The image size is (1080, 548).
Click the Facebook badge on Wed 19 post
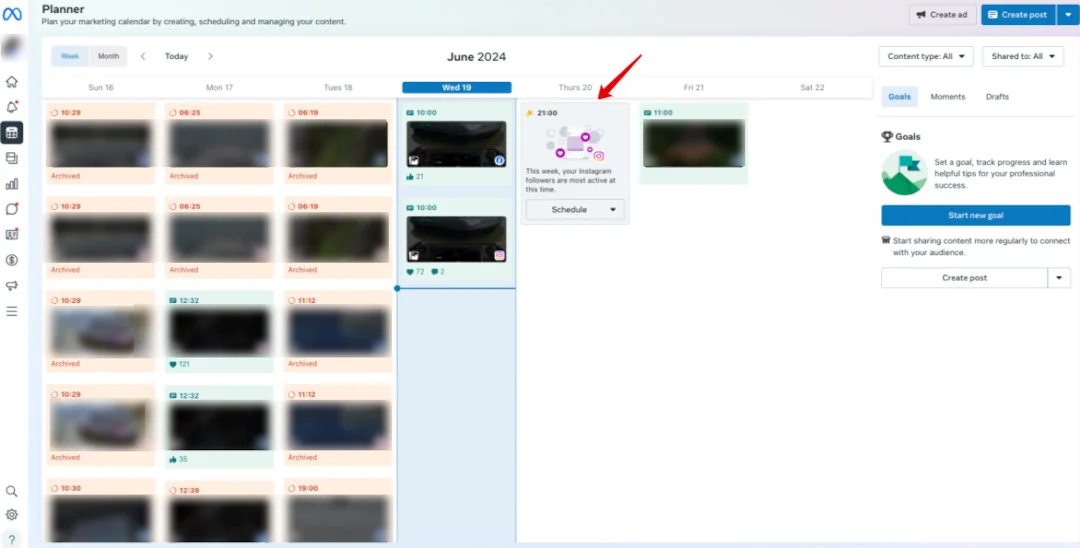pyautogui.click(x=499, y=160)
